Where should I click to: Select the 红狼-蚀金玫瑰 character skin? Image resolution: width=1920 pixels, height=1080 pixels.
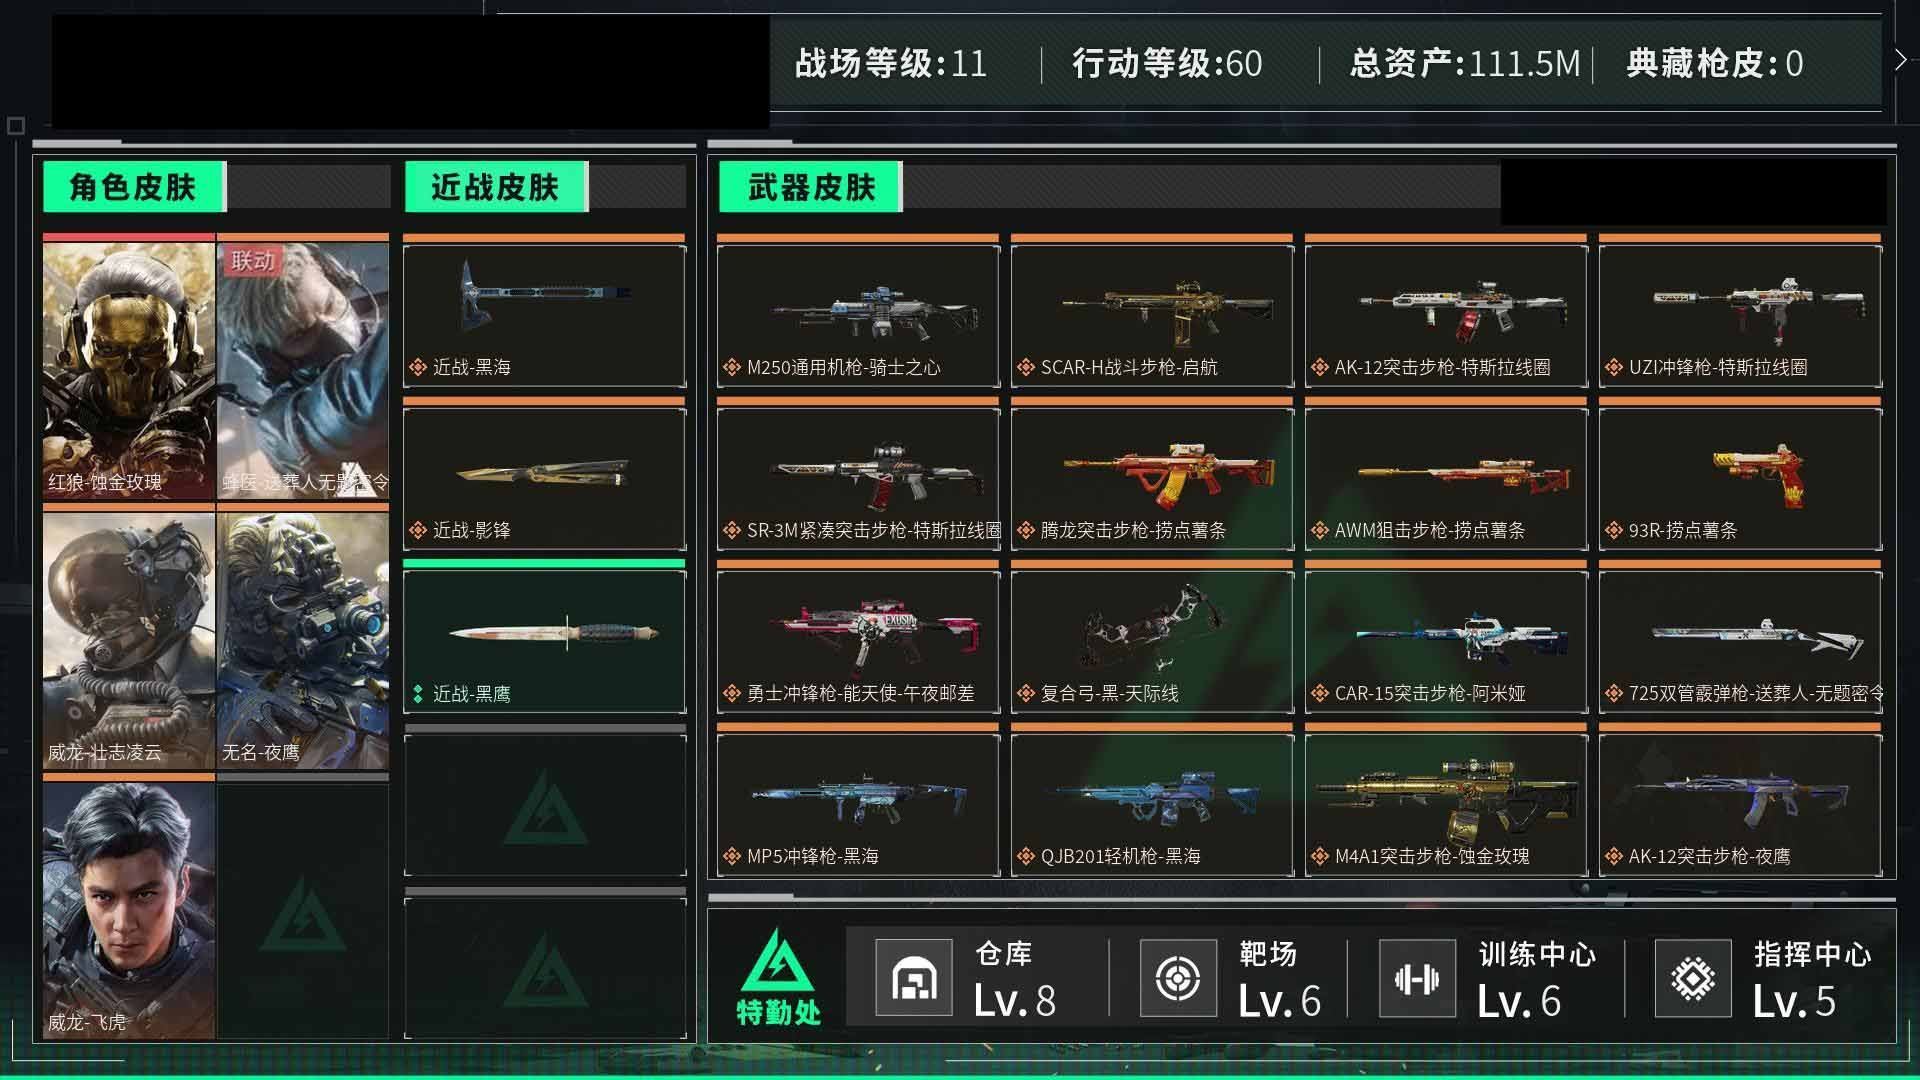[x=129, y=370]
